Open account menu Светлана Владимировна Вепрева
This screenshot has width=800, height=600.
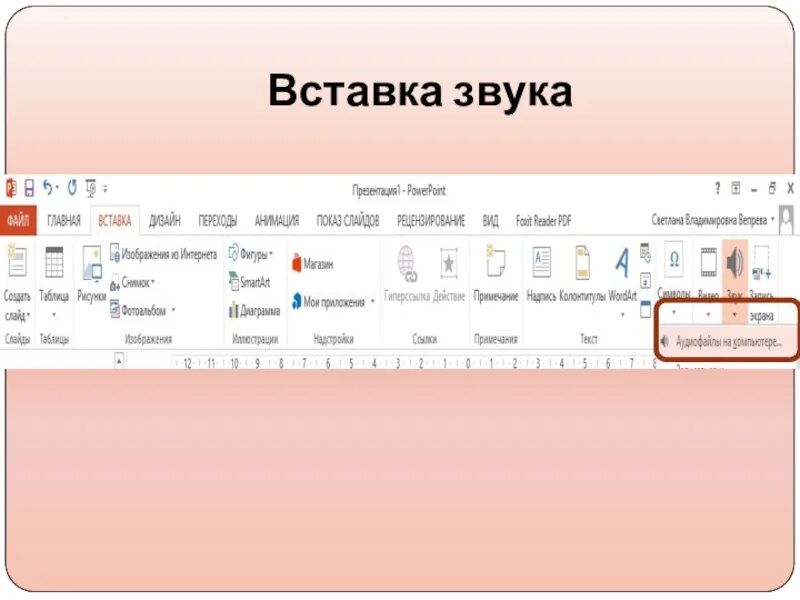[713, 220]
